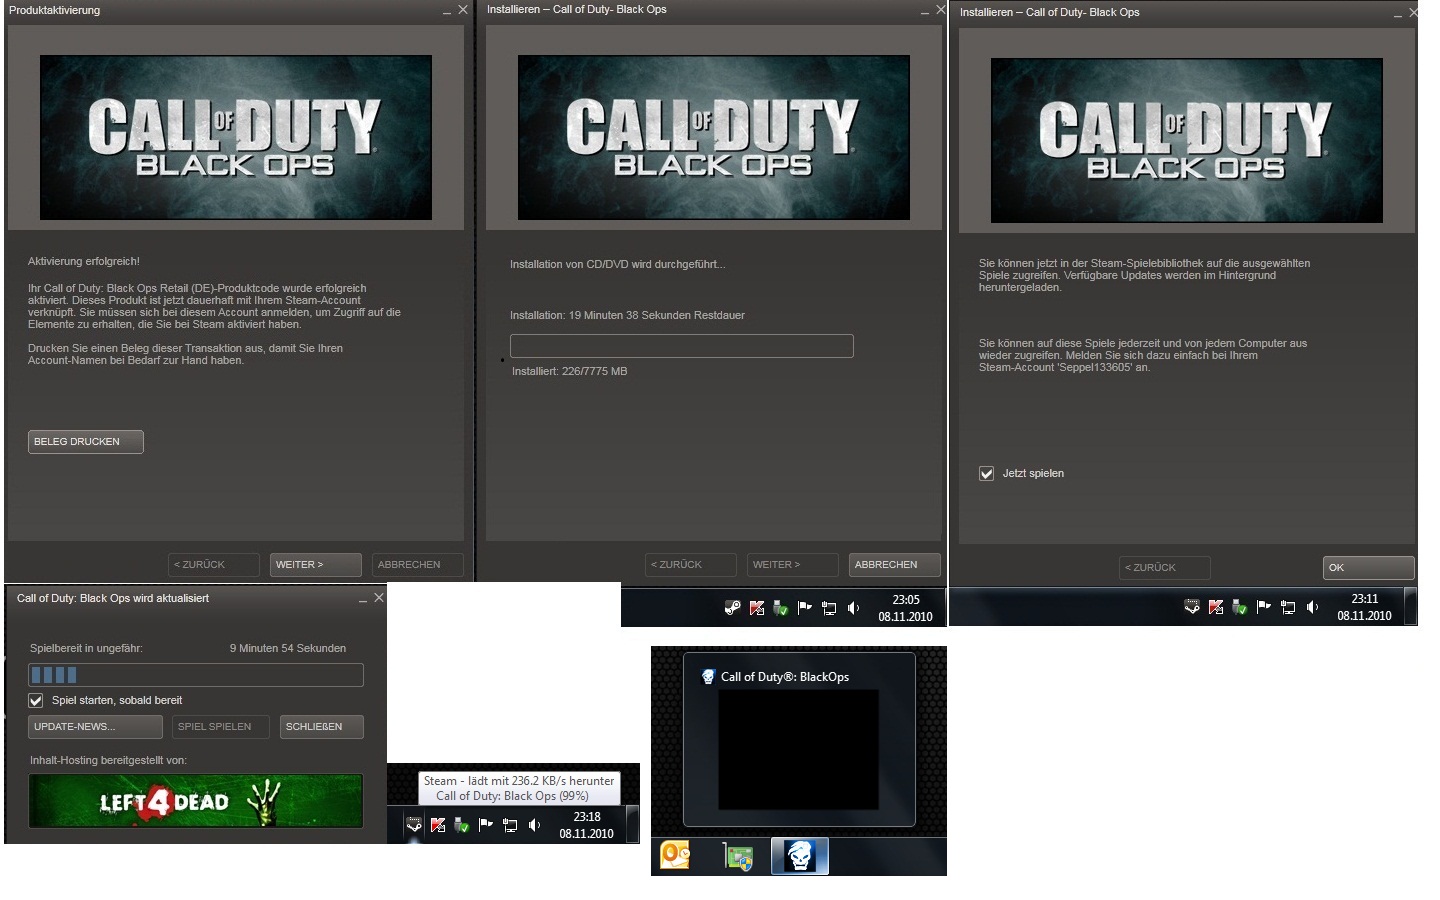Image resolution: width=1440 pixels, height=900 pixels.
Task: Open UPDATE-NEWS in the update window
Action: click(95, 727)
